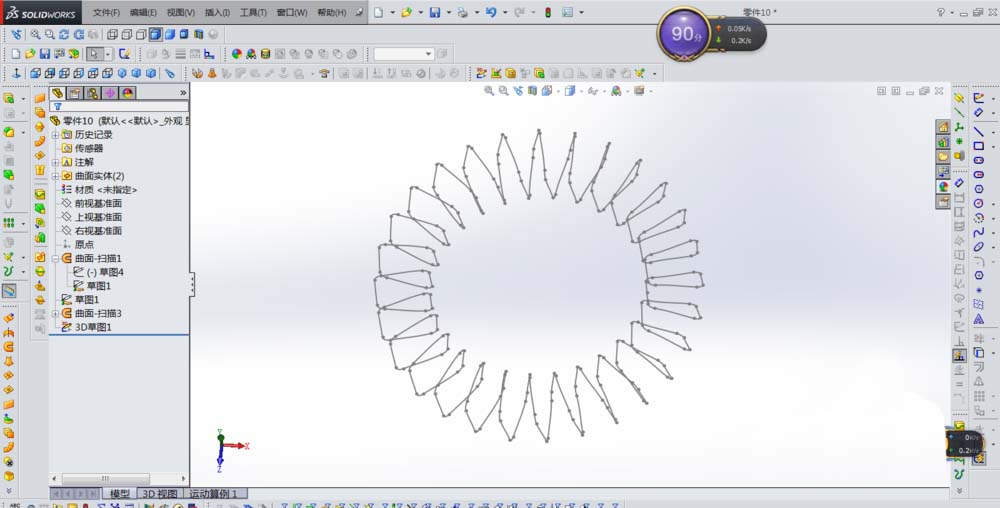1000x508 pixels.
Task: Open the SolidWorks Resources home icon
Action: [943, 127]
